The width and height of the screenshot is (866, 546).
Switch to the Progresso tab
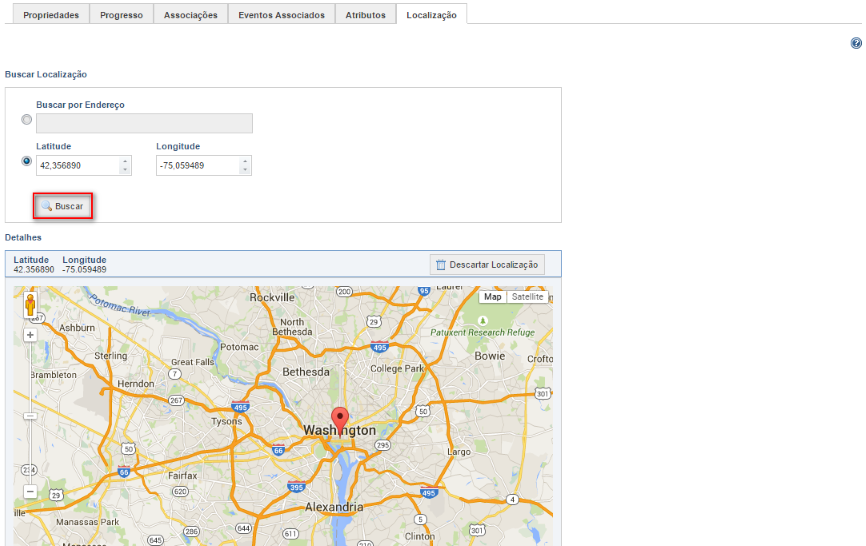click(x=121, y=15)
